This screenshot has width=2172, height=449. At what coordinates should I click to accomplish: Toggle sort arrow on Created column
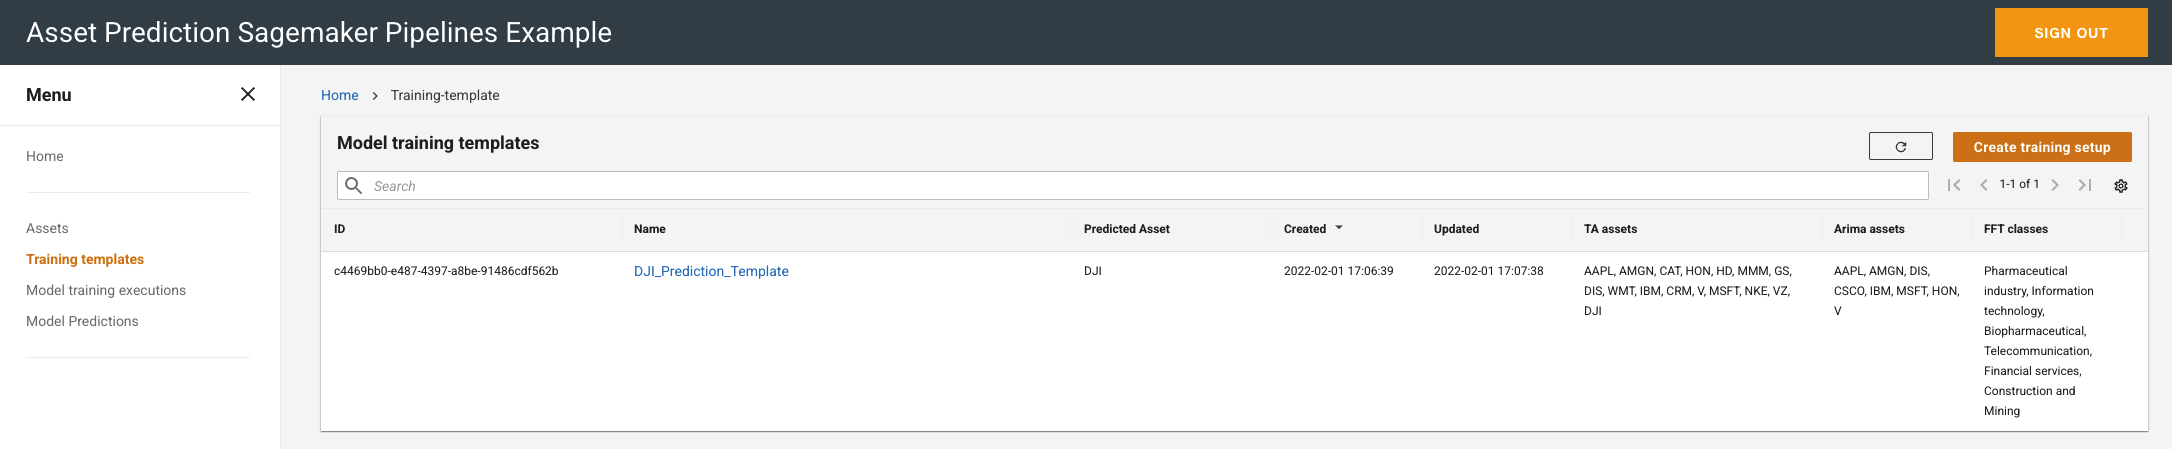tap(1339, 228)
